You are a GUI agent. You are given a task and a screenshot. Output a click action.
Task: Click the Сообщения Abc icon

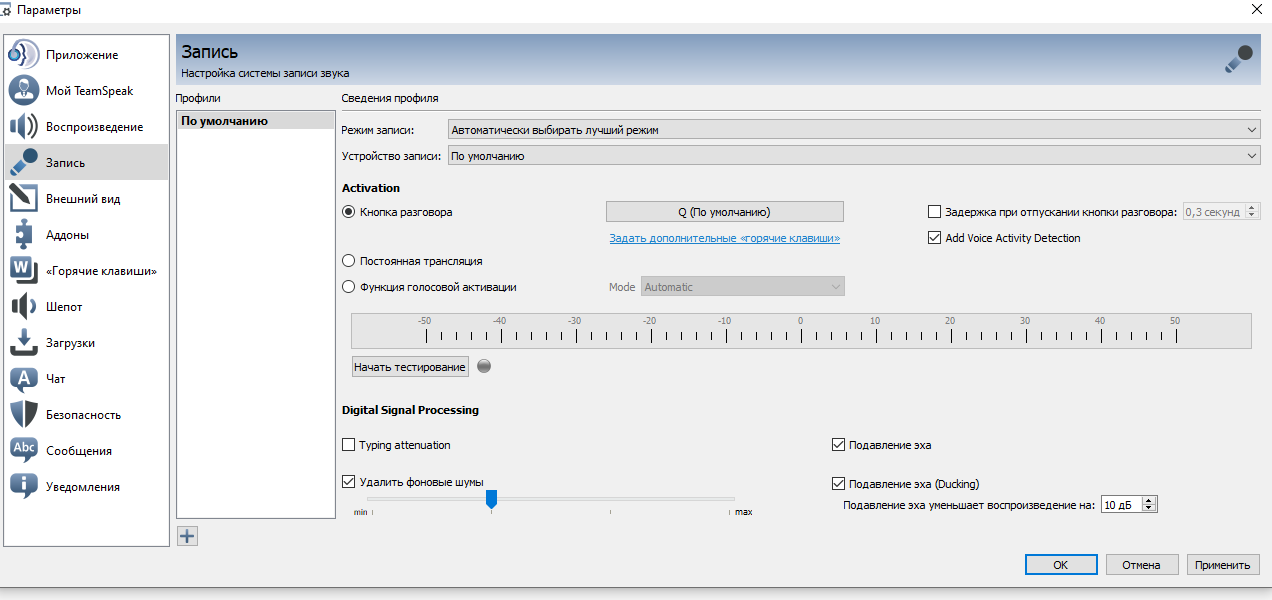(x=24, y=451)
